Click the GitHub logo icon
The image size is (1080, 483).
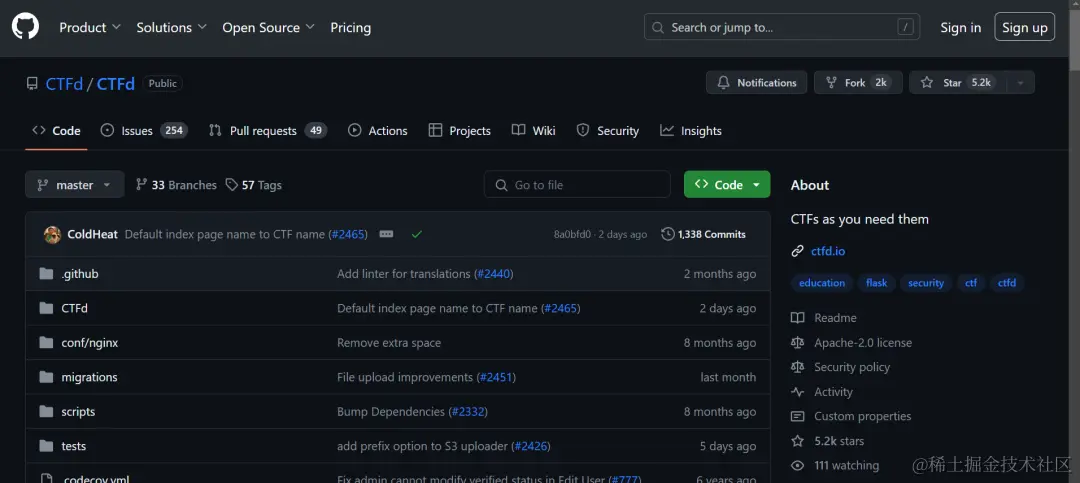[26, 27]
